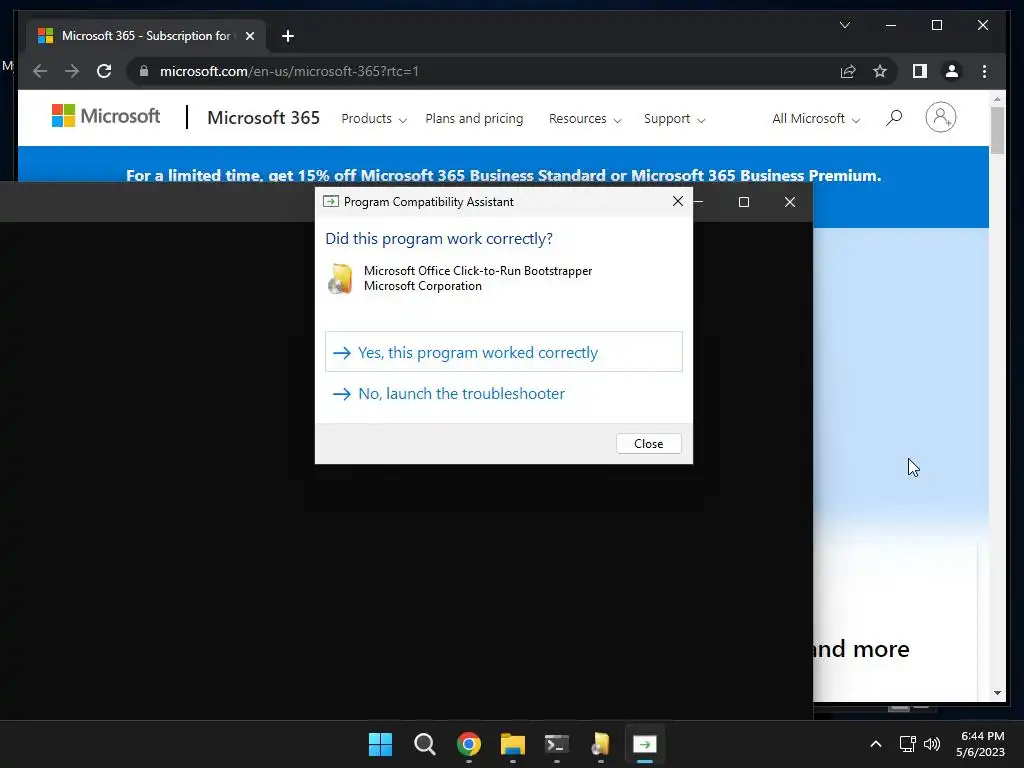
Task: Show hidden system tray icons
Action: pyautogui.click(x=876, y=744)
